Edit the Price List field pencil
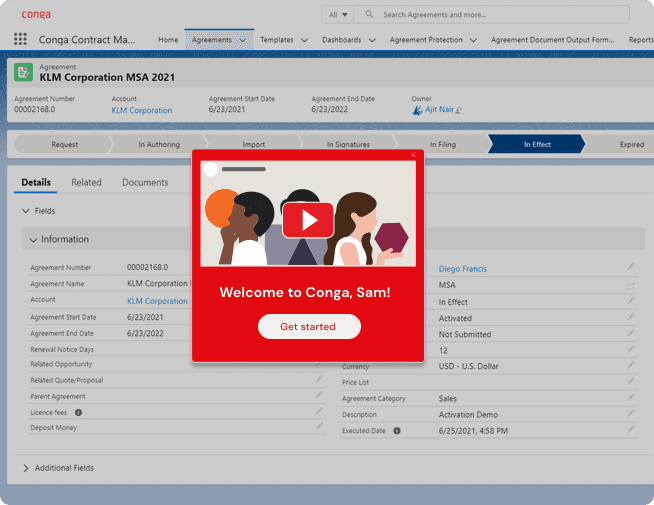The height and width of the screenshot is (505, 654). coord(631,381)
